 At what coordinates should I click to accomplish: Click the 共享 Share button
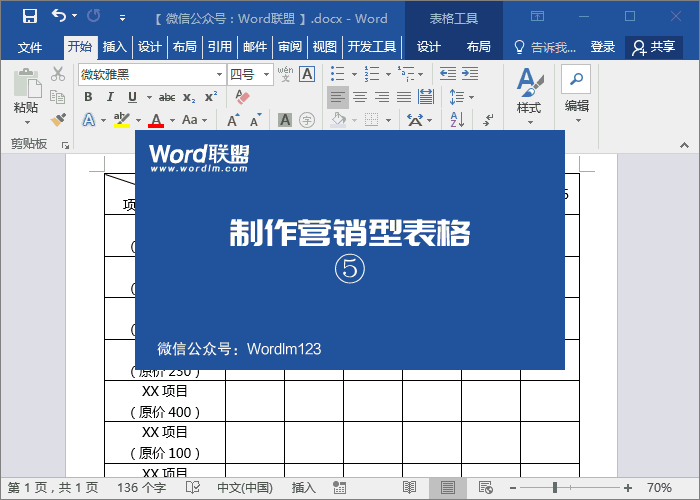[654, 47]
